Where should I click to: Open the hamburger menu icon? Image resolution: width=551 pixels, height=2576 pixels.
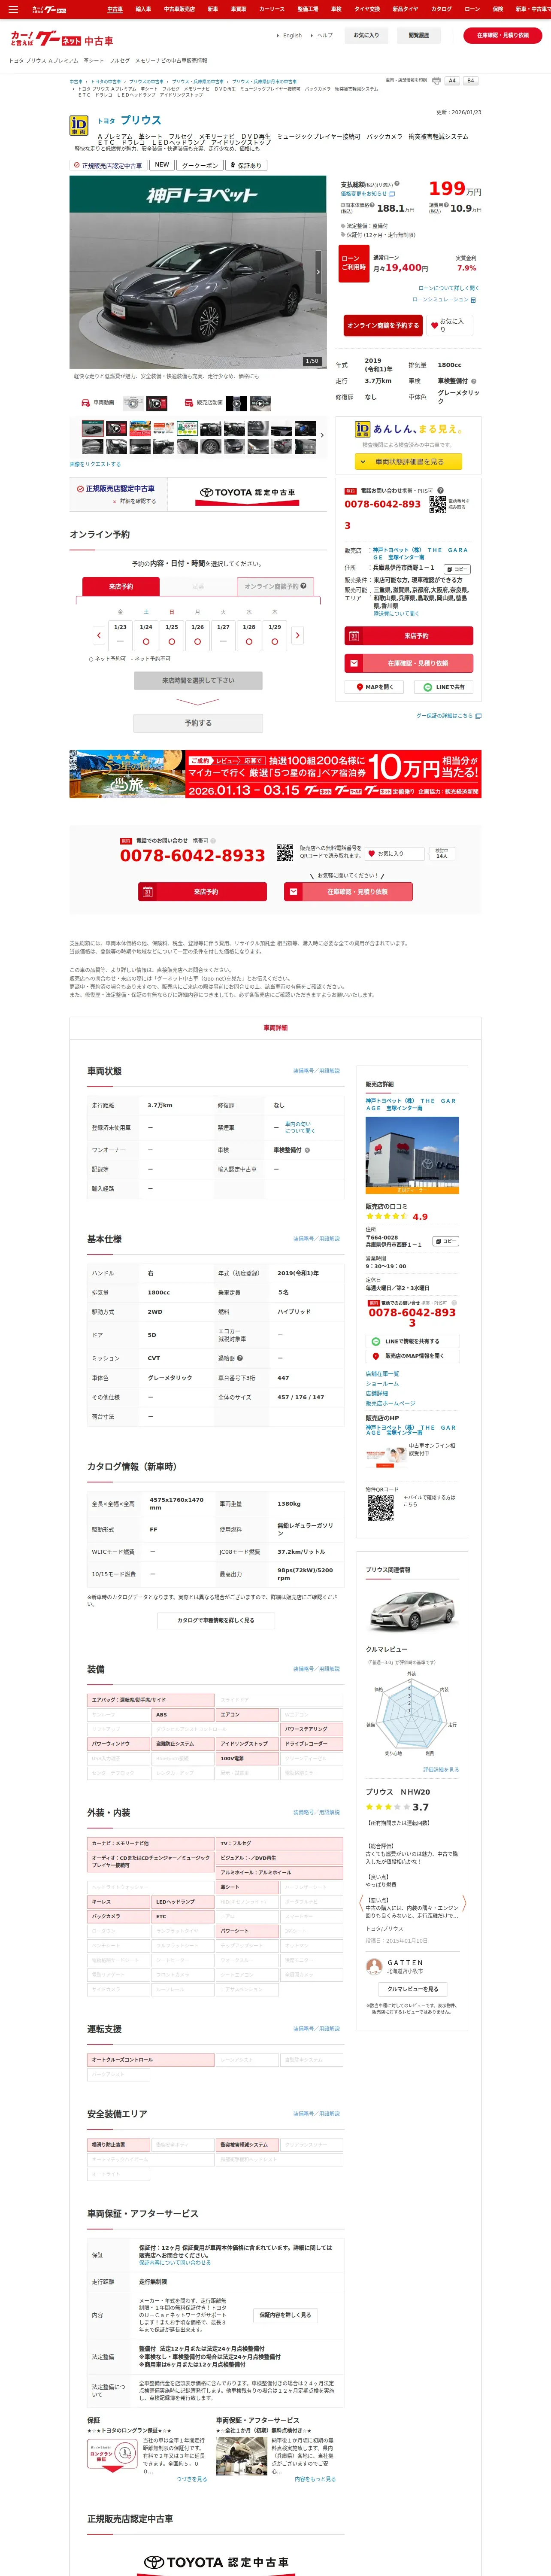pyautogui.click(x=13, y=9)
